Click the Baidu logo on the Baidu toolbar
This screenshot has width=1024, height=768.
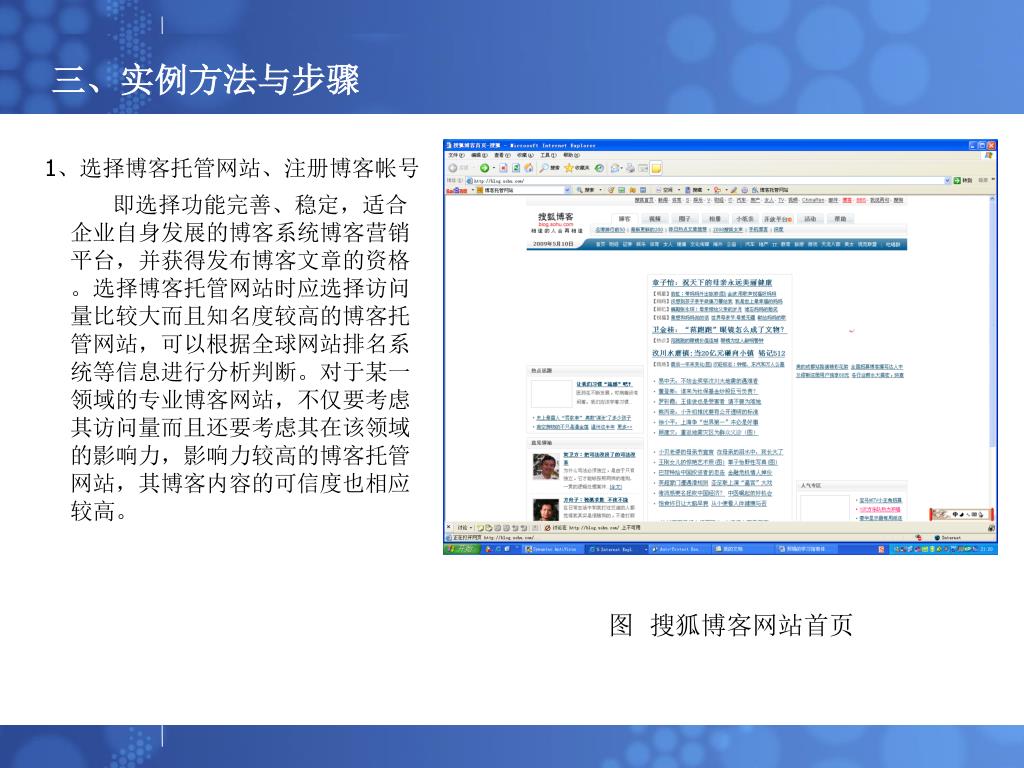click(x=456, y=190)
